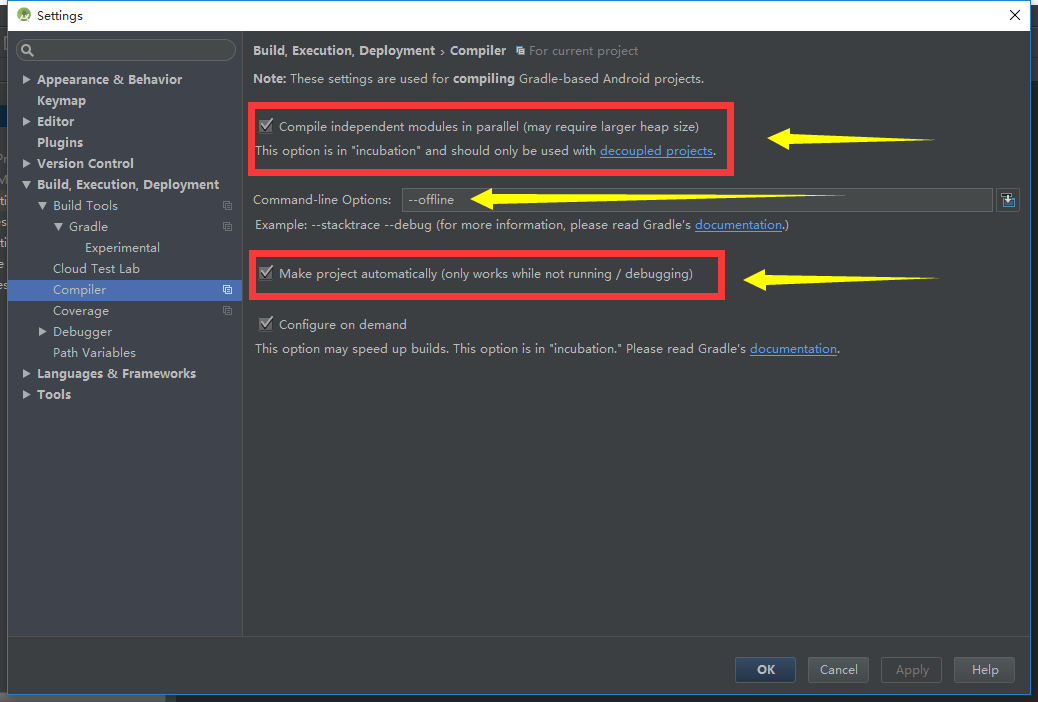The height and width of the screenshot is (702, 1038).
Task: Open the Experimental settings page
Action: pos(122,248)
